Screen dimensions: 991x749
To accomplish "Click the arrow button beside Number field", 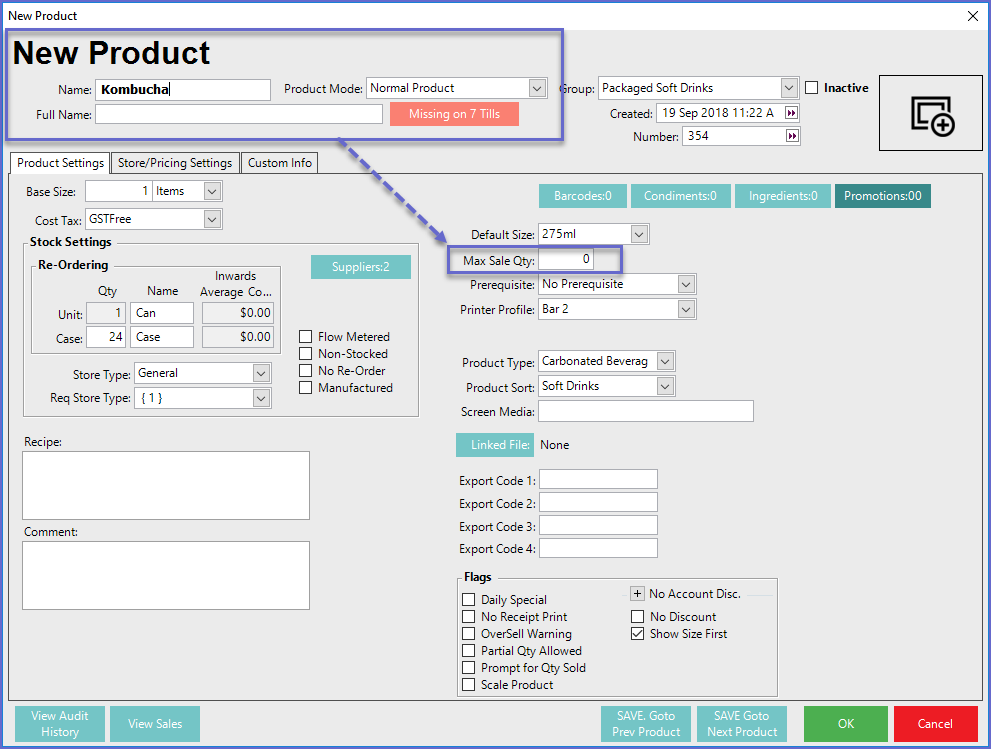I will (792, 136).
